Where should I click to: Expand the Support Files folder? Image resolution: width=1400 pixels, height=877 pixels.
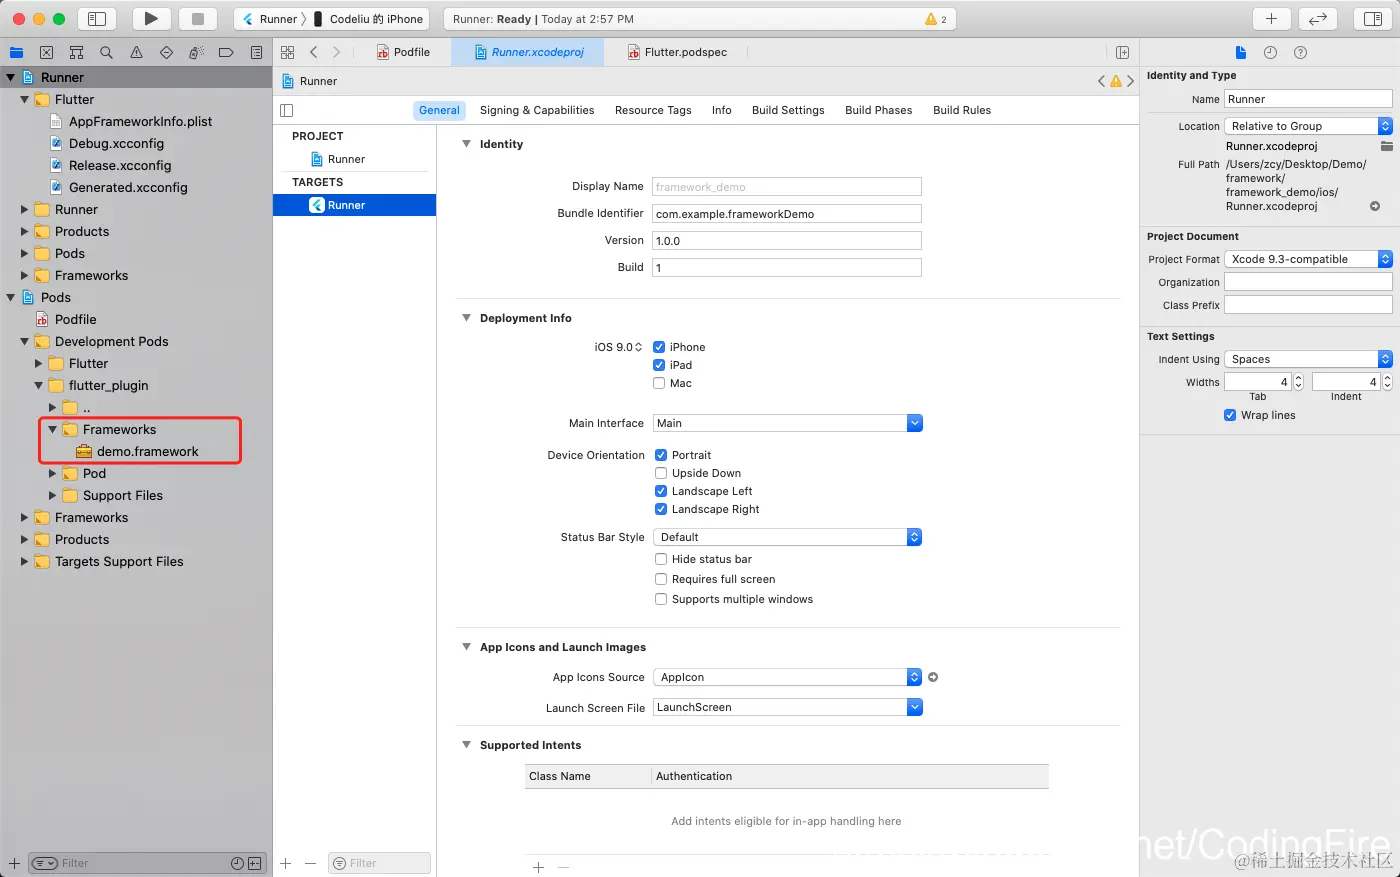pos(53,495)
